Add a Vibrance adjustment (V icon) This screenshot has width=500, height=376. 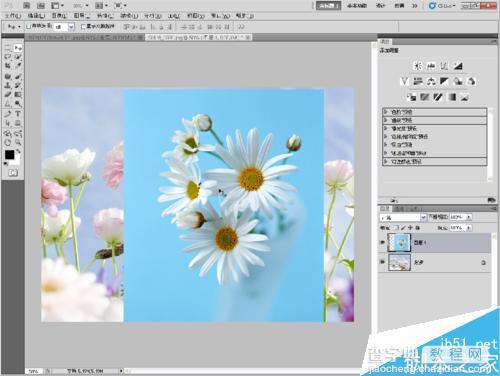click(x=404, y=81)
